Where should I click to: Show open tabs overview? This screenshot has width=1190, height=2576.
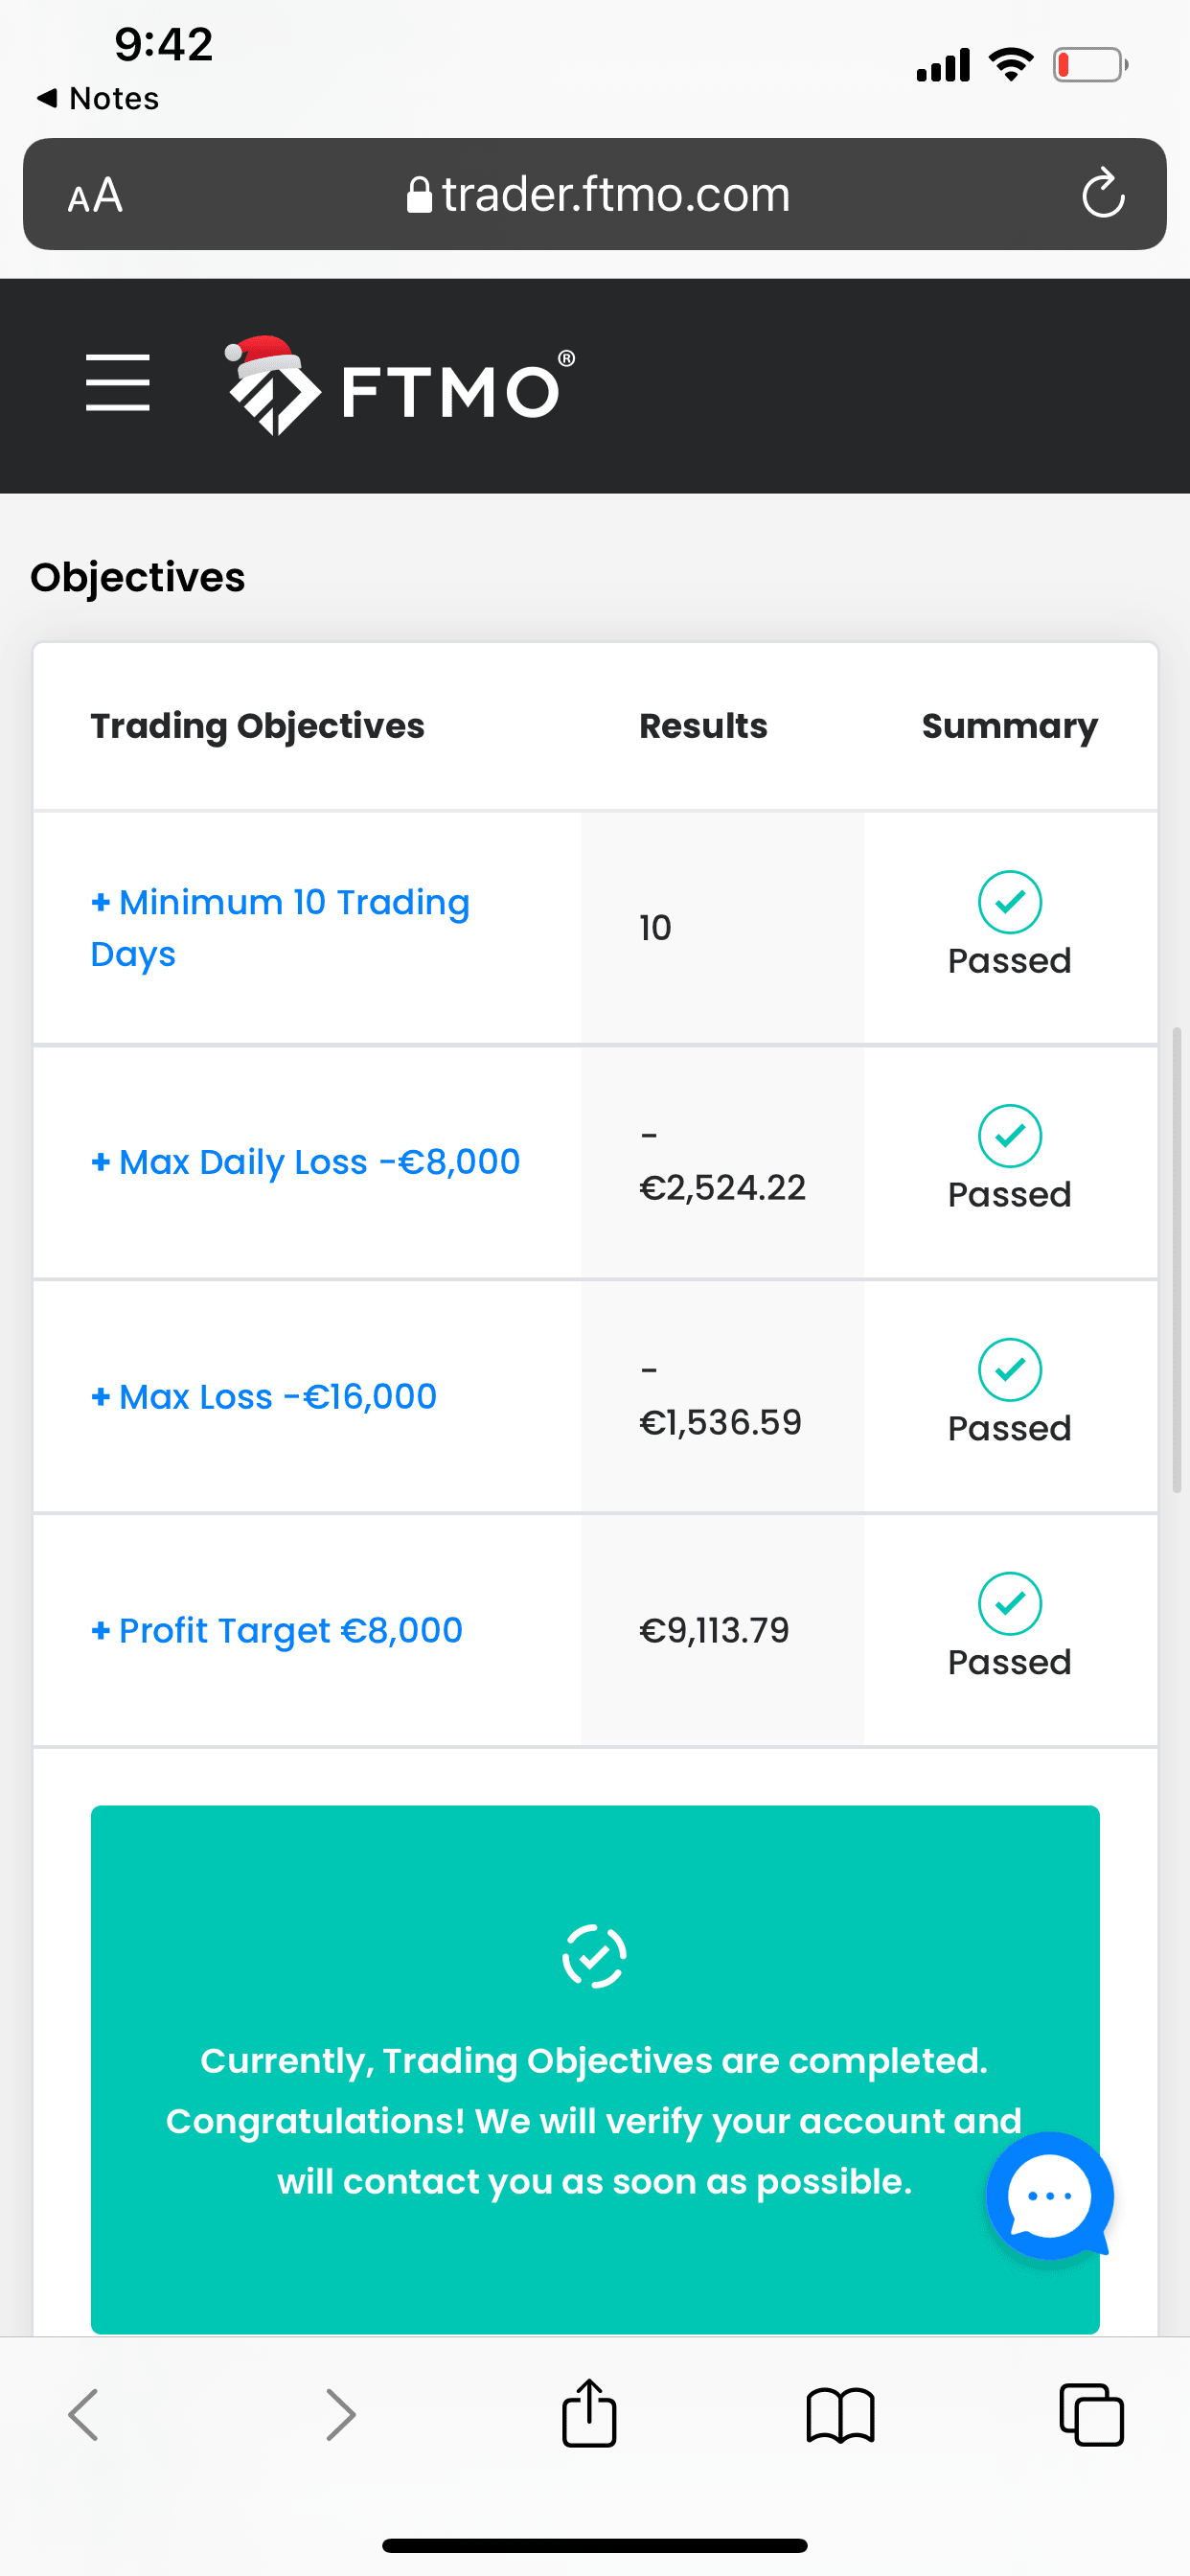1091,2415
